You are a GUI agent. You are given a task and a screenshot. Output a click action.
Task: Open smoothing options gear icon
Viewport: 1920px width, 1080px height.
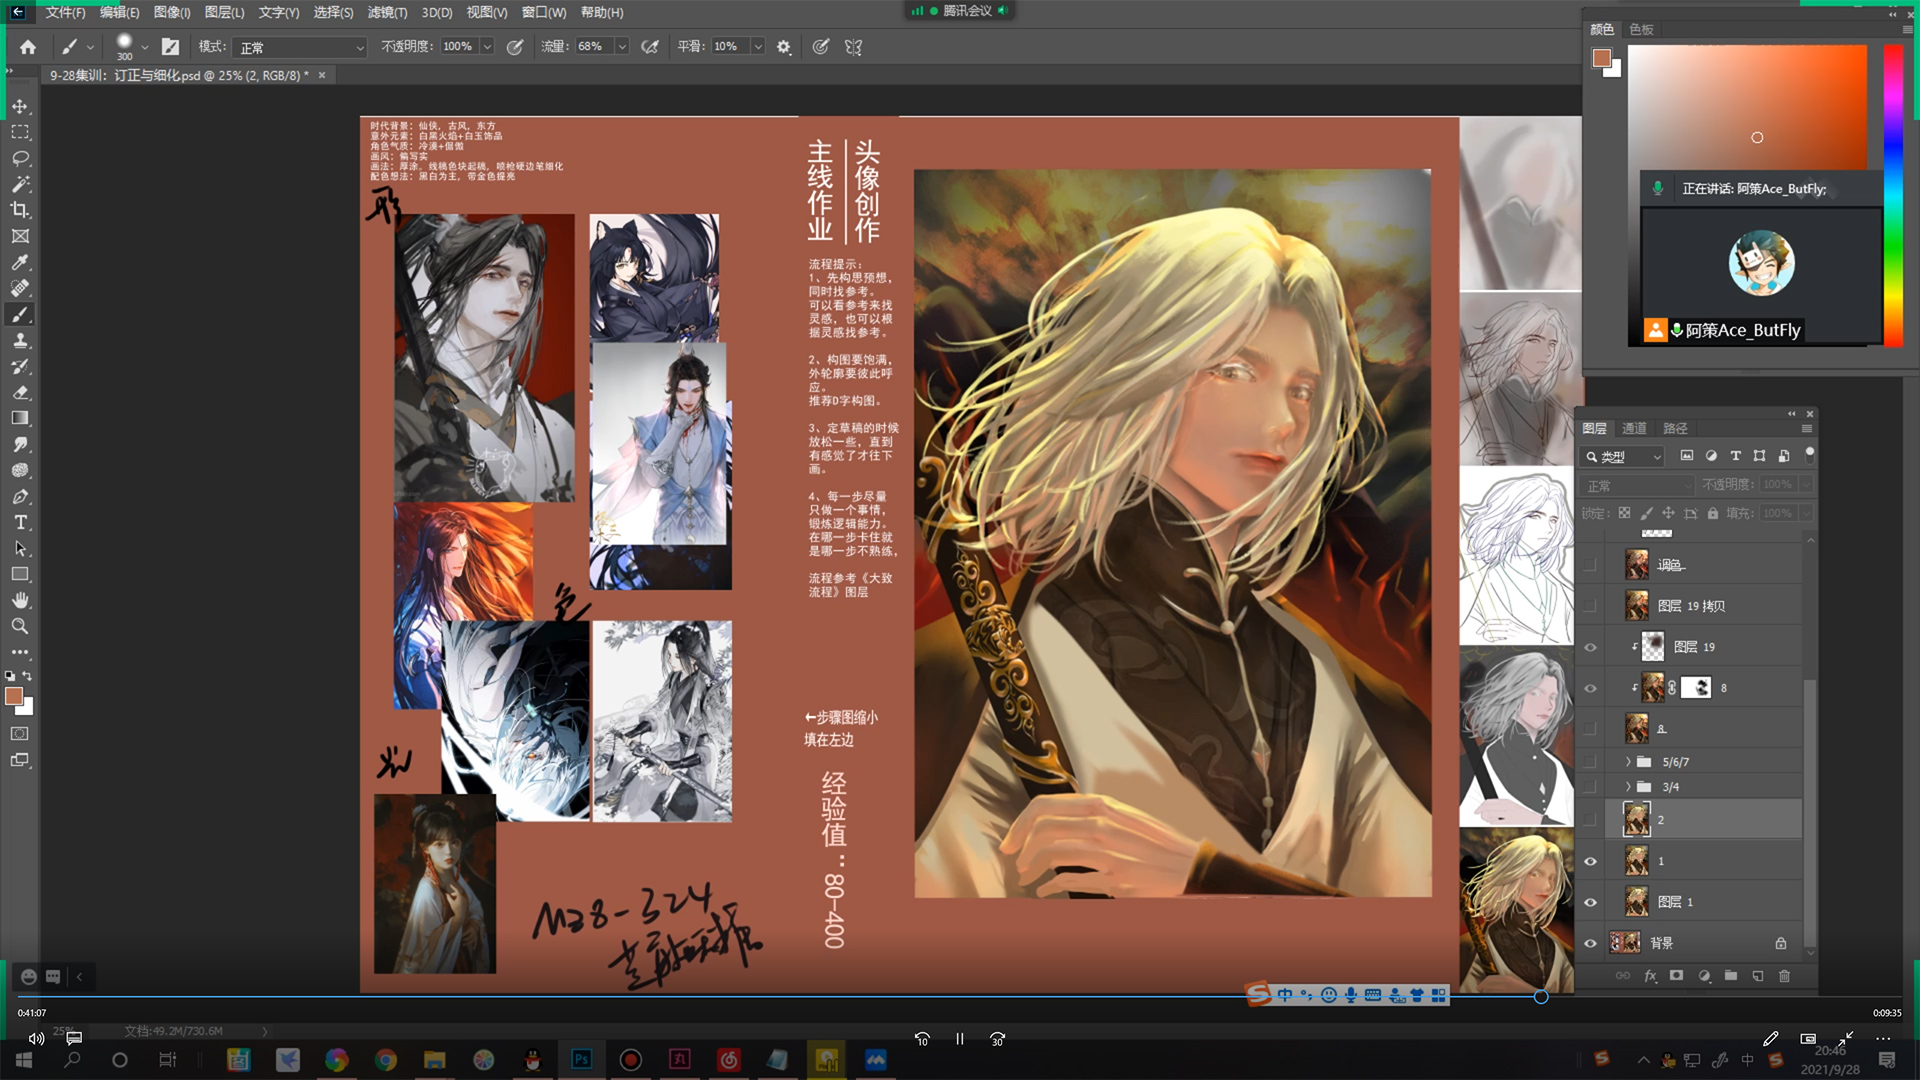click(784, 47)
